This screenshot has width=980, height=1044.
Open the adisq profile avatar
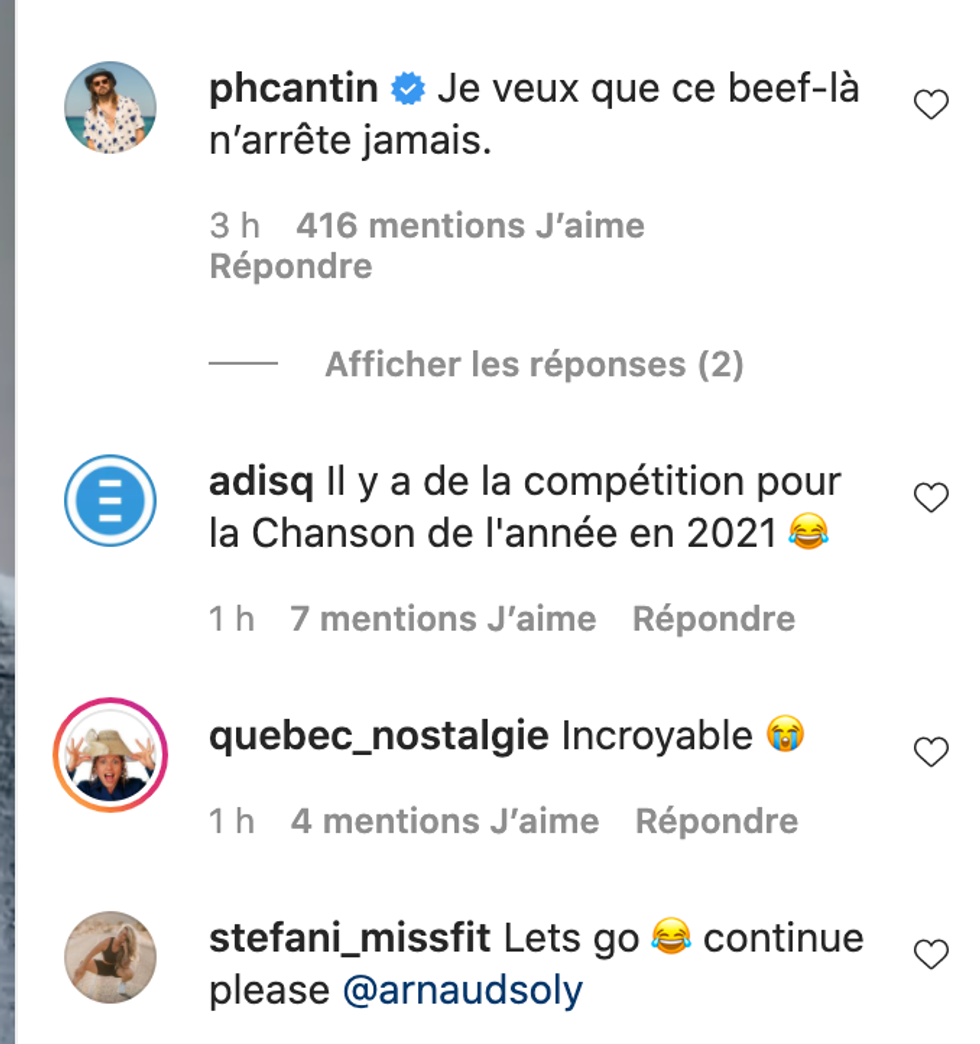(x=110, y=501)
